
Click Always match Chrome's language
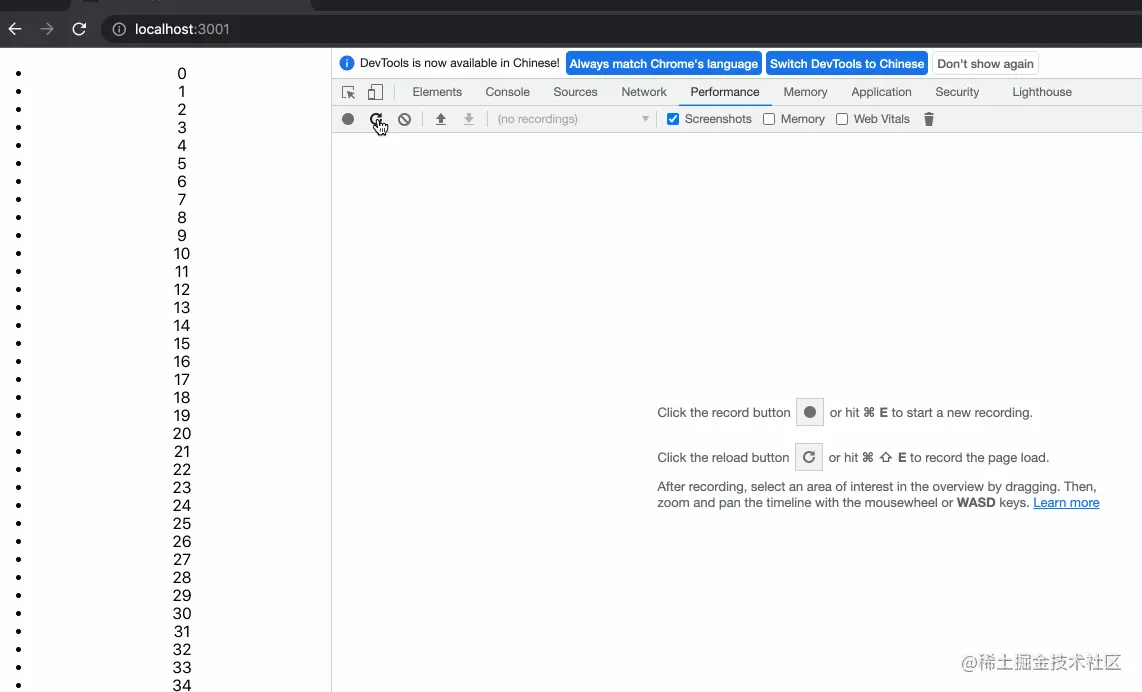663,63
